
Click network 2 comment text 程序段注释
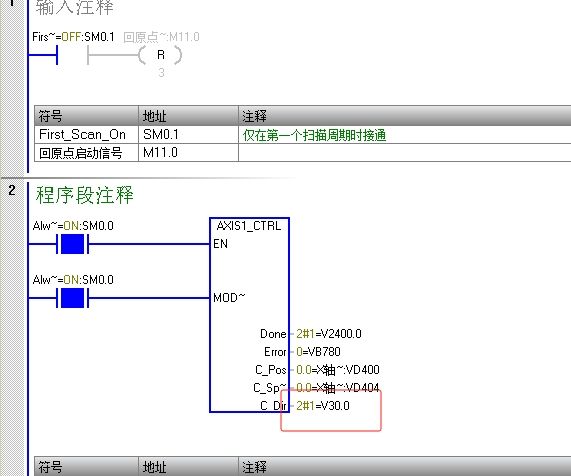point(85,195)
